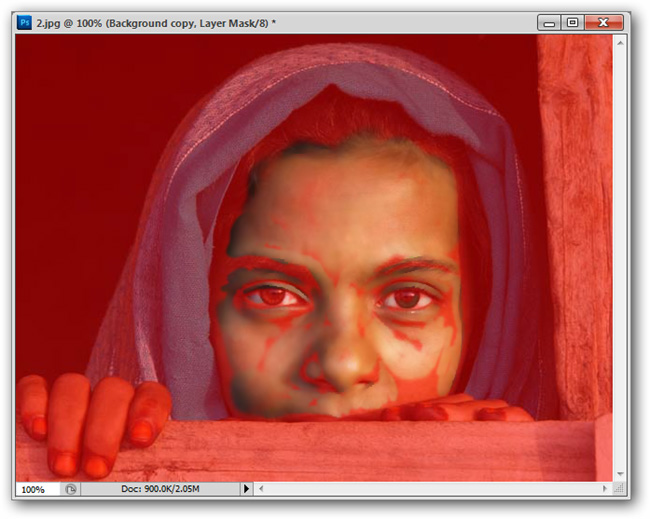Maximize the 2.jpg document window
The height and width of the screenshot is (519, 650).
coord(572,23)
